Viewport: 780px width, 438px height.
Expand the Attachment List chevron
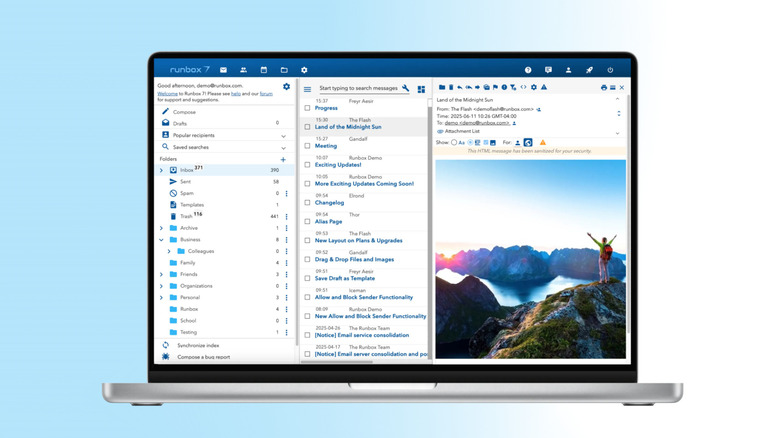618,133
